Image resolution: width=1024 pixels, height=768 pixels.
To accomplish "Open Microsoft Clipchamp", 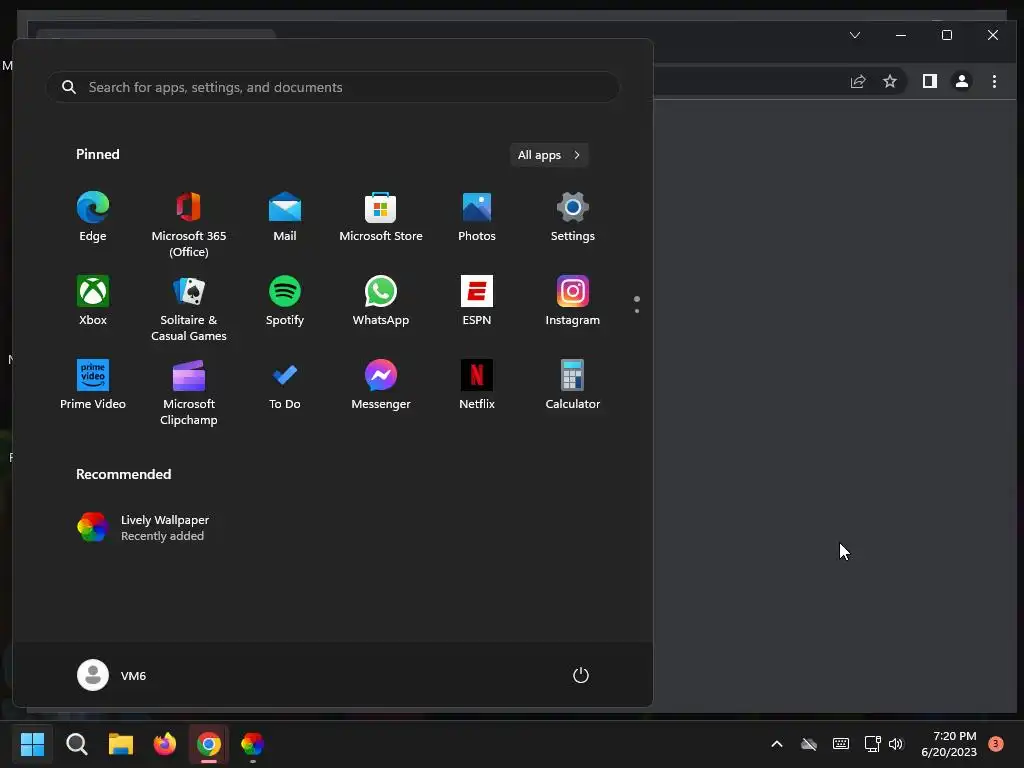I will tap(189, 392).
